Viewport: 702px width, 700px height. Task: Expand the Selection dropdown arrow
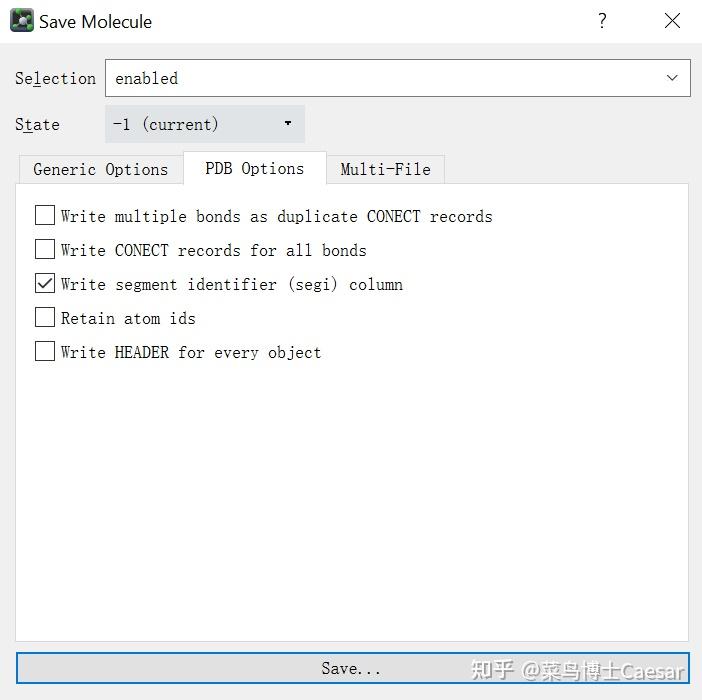click(x=672, y=78)
